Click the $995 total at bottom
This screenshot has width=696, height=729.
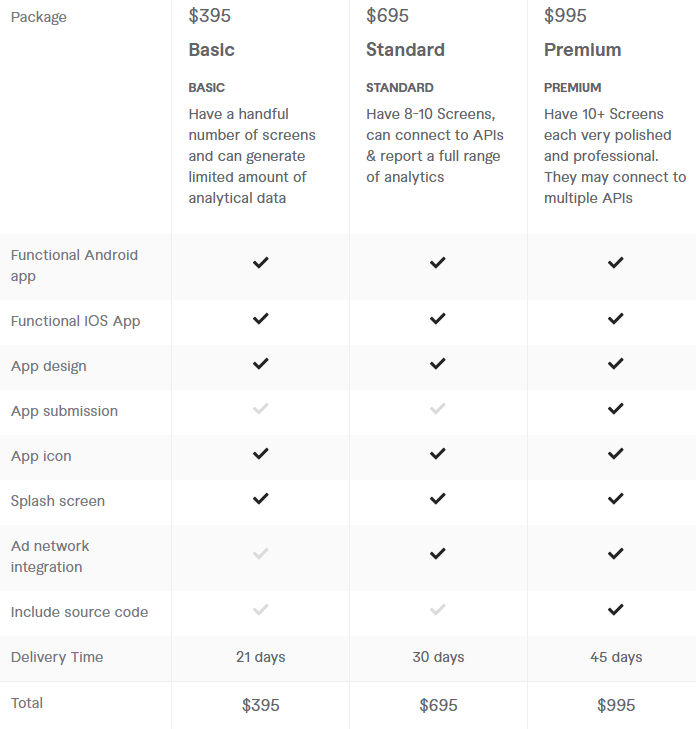tap(616, 705)
